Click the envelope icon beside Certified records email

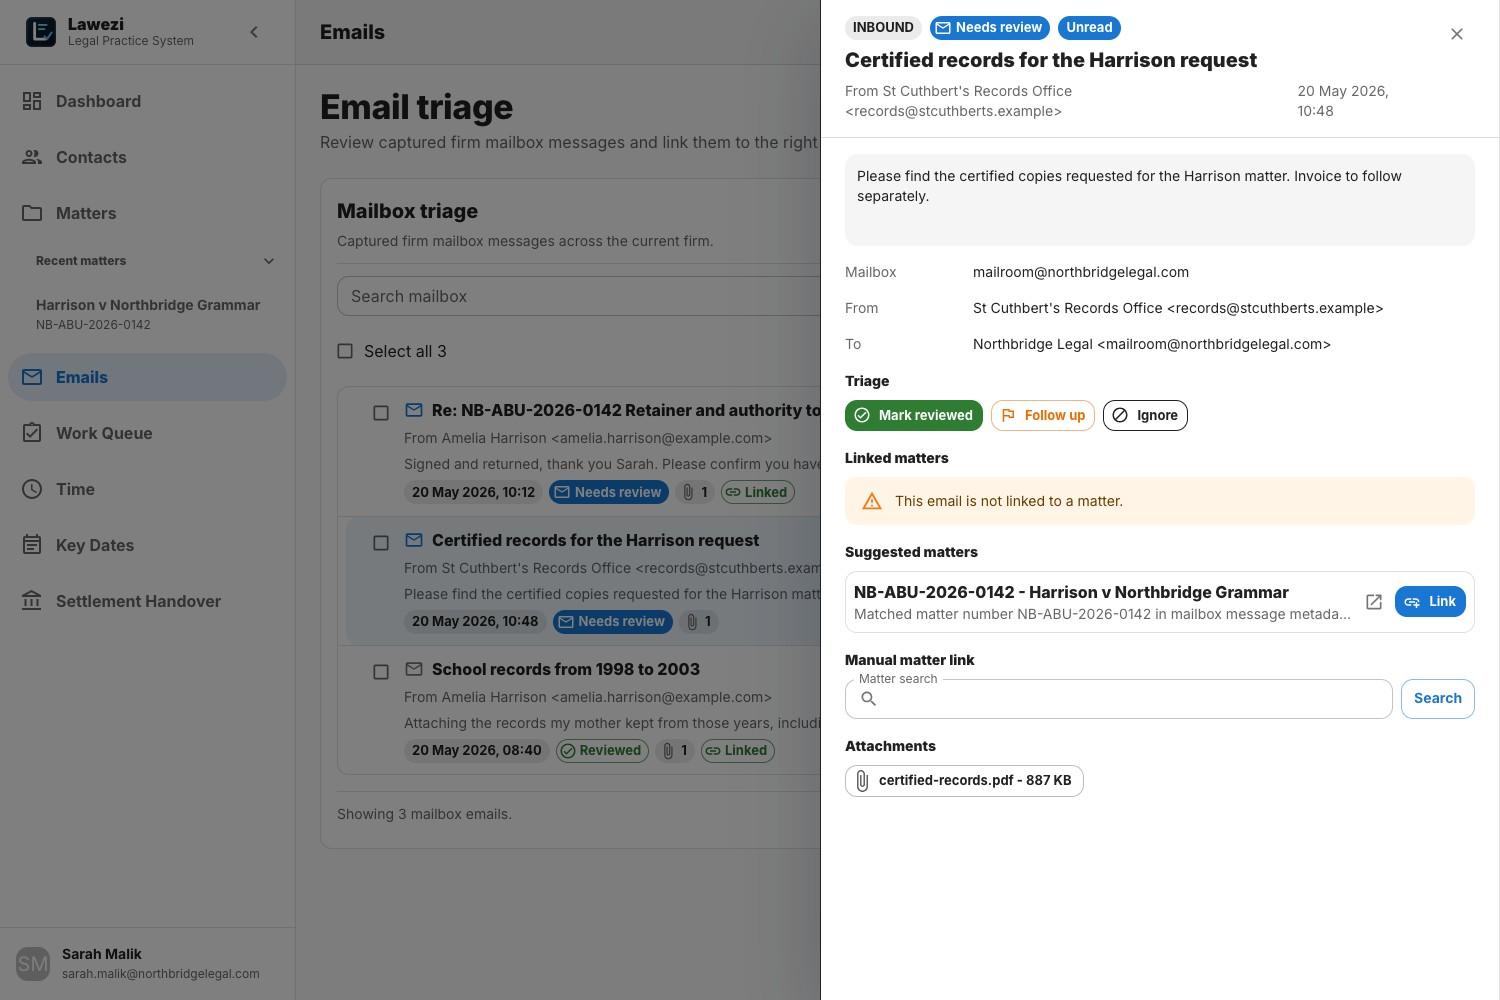point(414,540)
